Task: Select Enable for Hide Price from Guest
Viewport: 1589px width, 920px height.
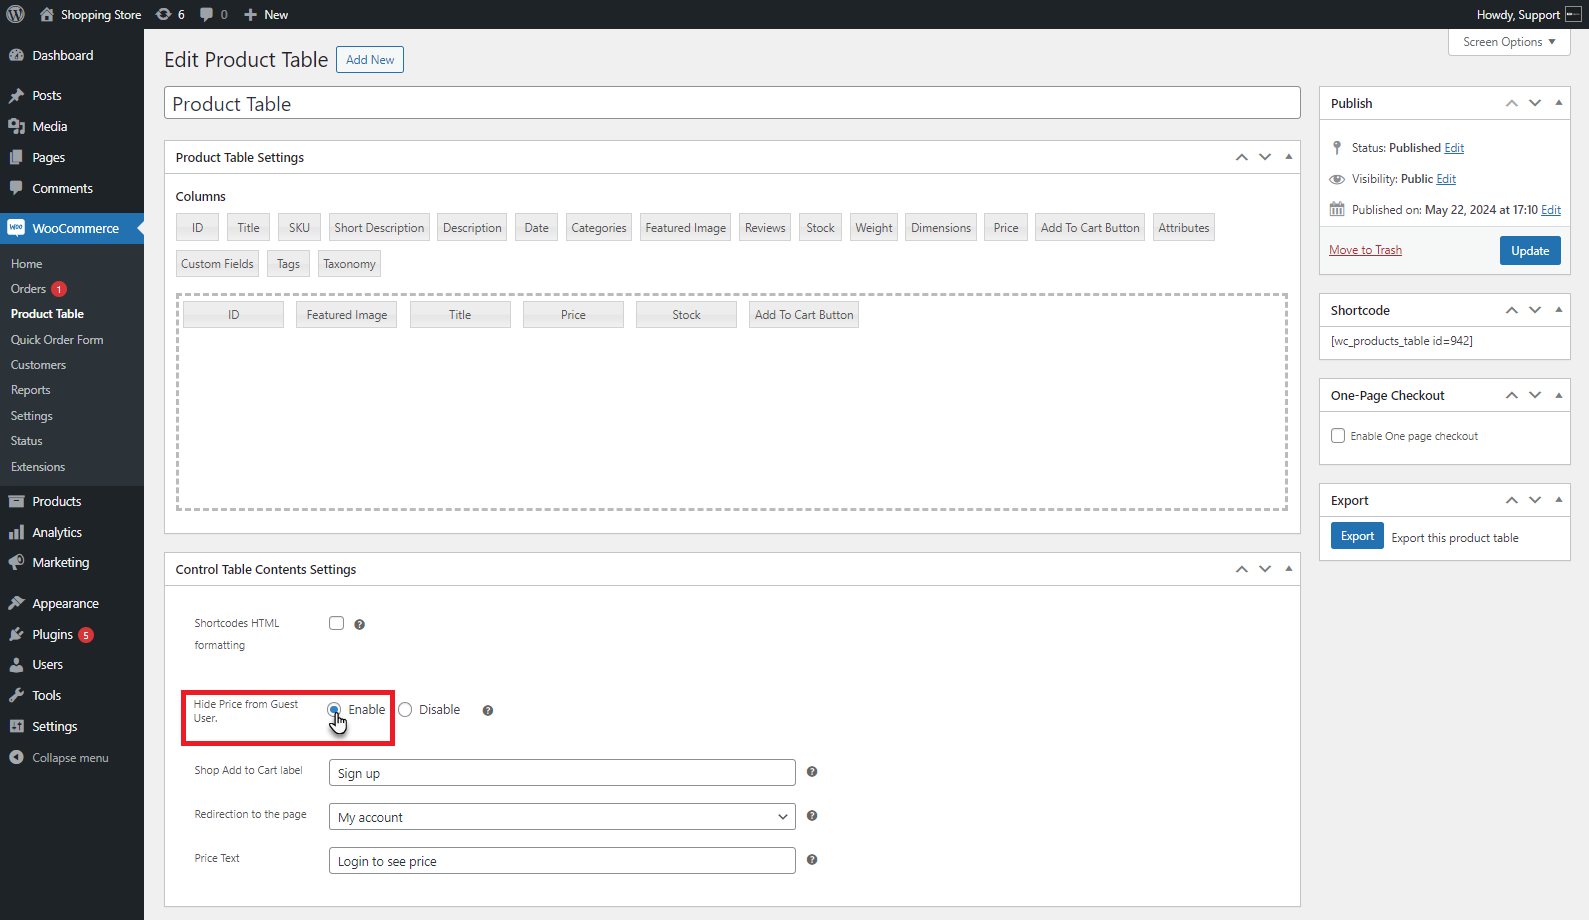Action: (334, 710)
